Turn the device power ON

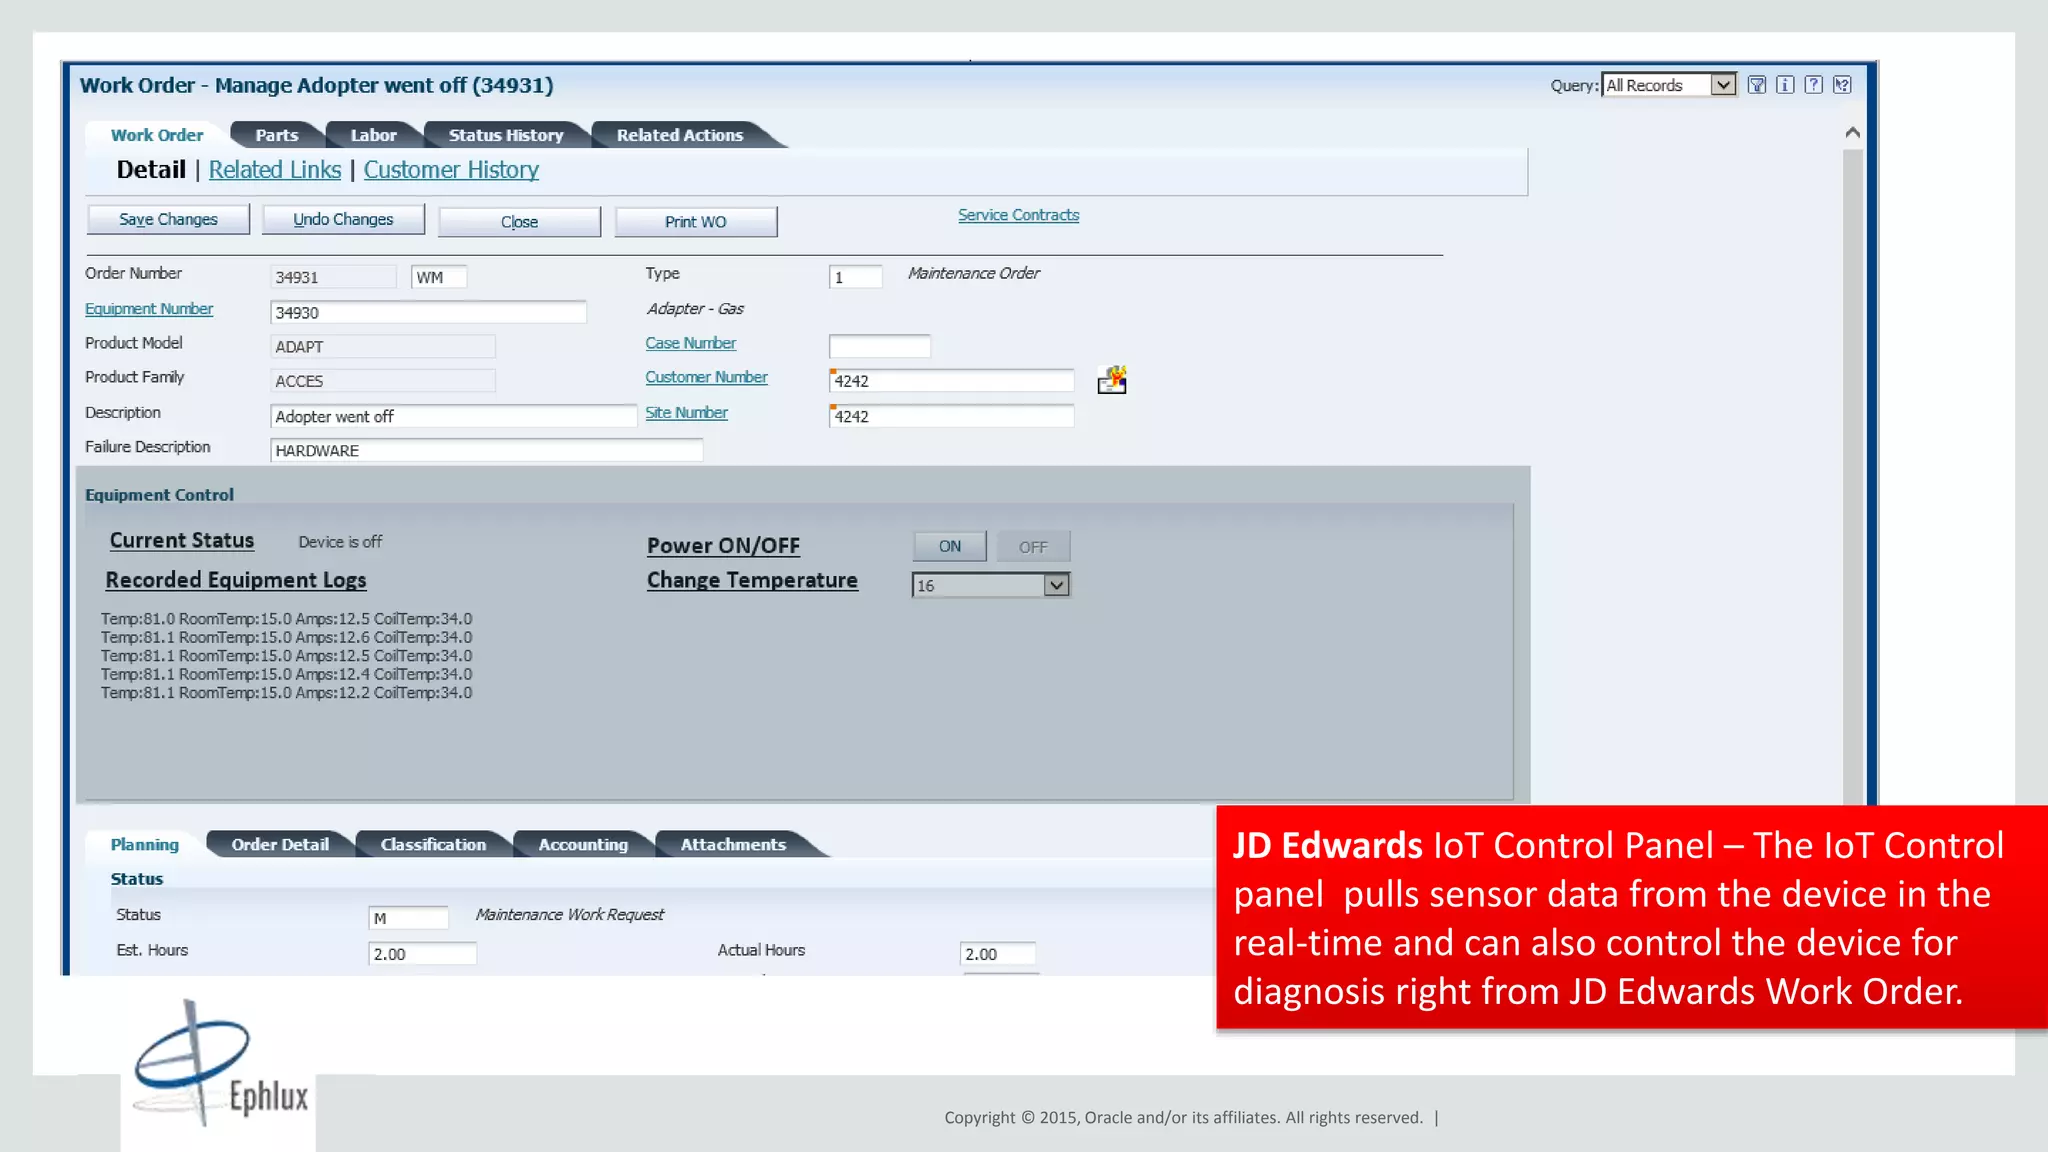[950, 546]
